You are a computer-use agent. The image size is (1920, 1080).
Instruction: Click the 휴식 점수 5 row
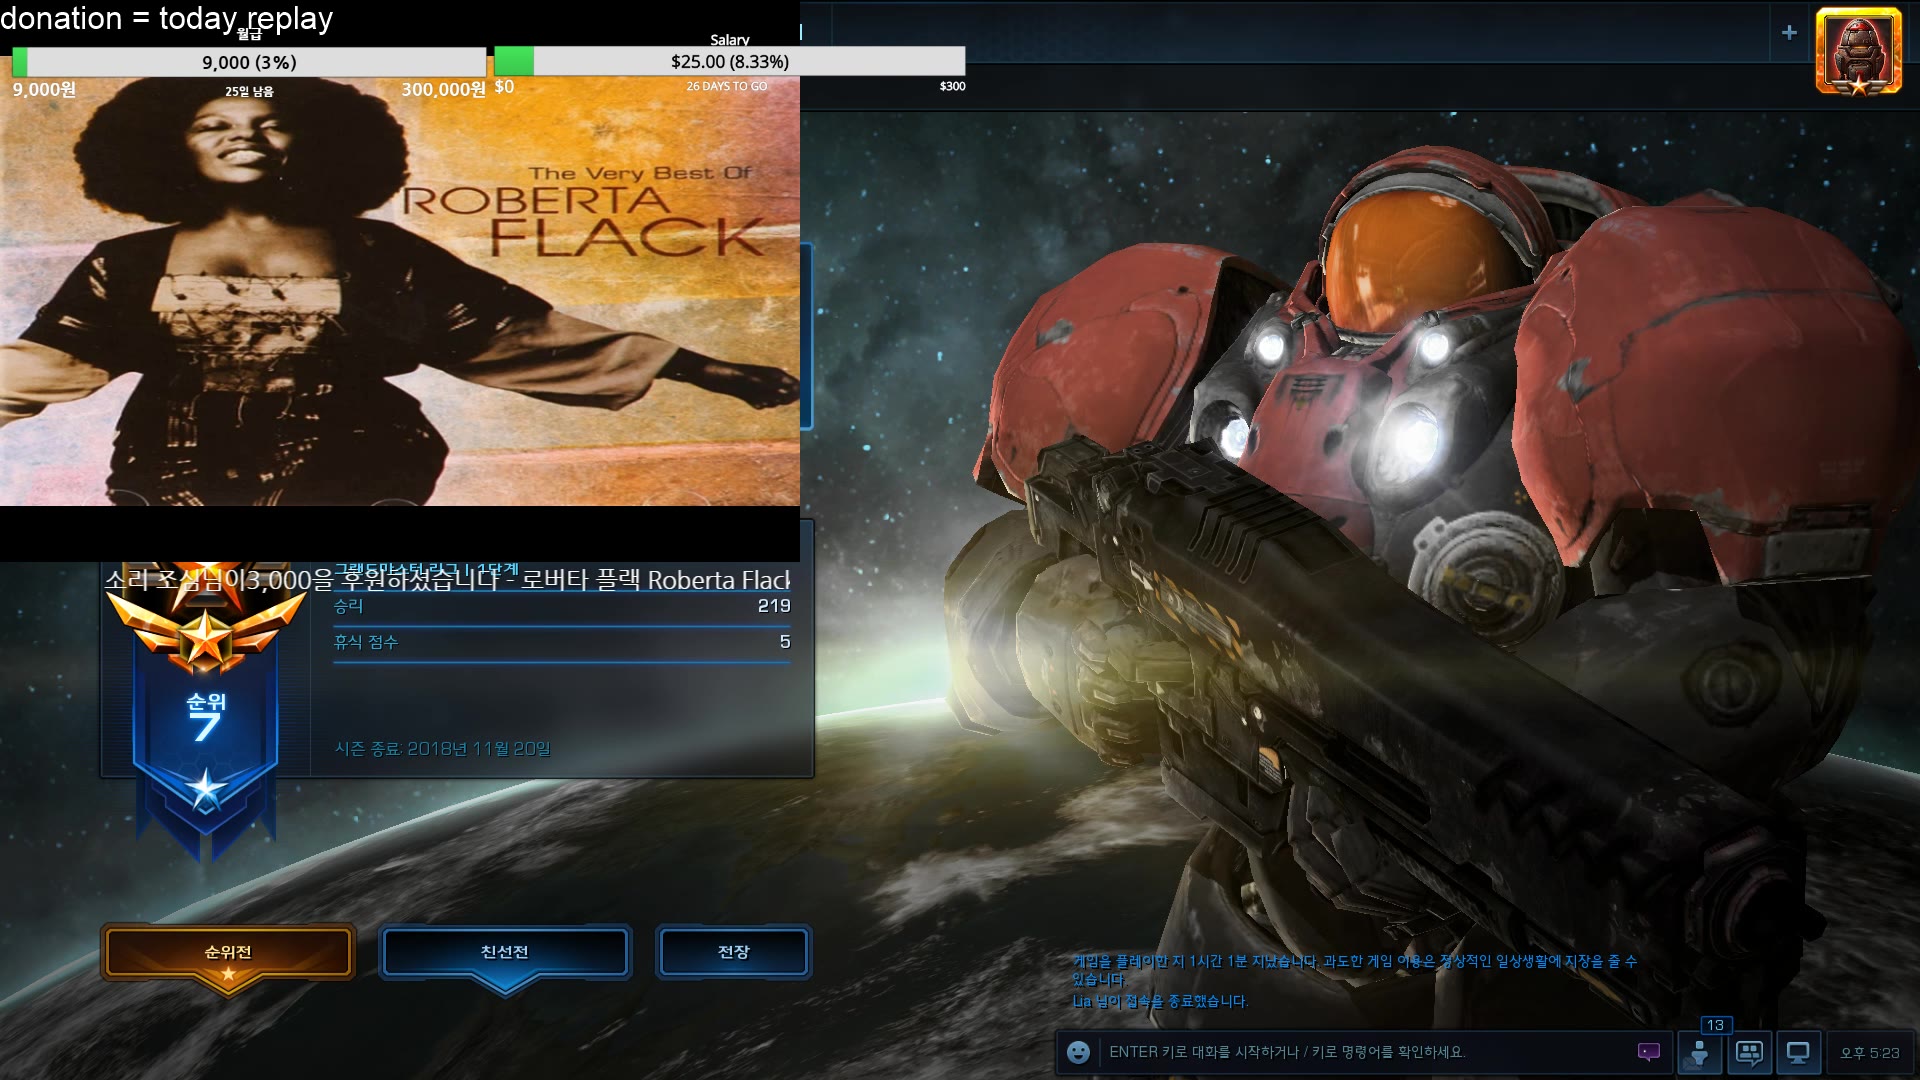[562, 642]
